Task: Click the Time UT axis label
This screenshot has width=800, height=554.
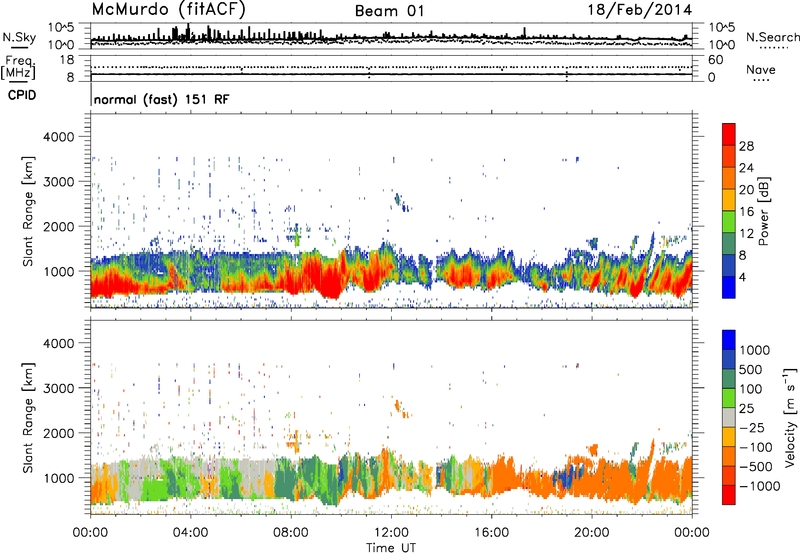Action: pyautogui.click(x=391, y=548)
